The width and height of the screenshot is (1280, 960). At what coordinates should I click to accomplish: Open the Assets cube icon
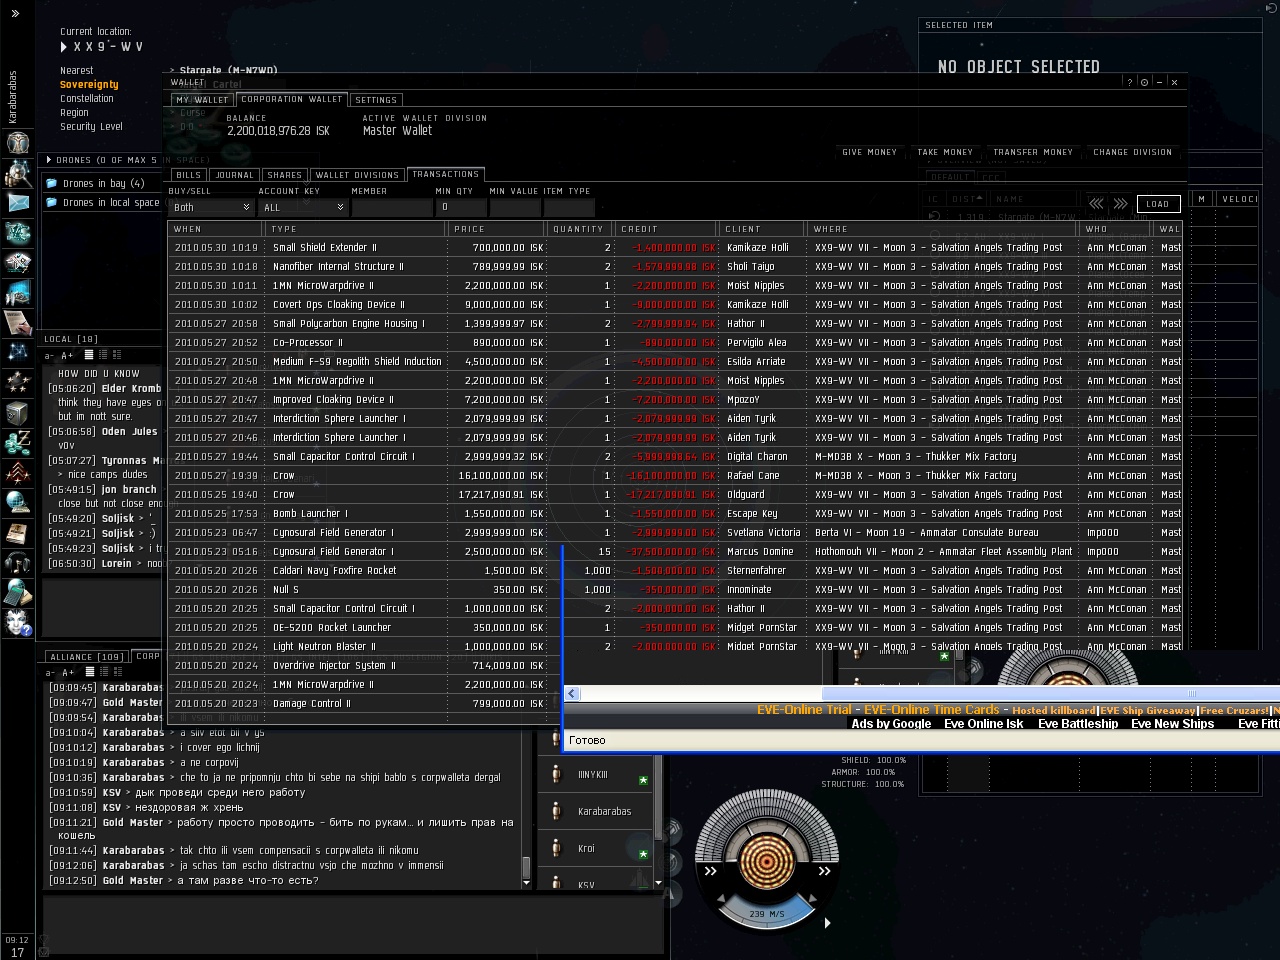click(18, 412)
